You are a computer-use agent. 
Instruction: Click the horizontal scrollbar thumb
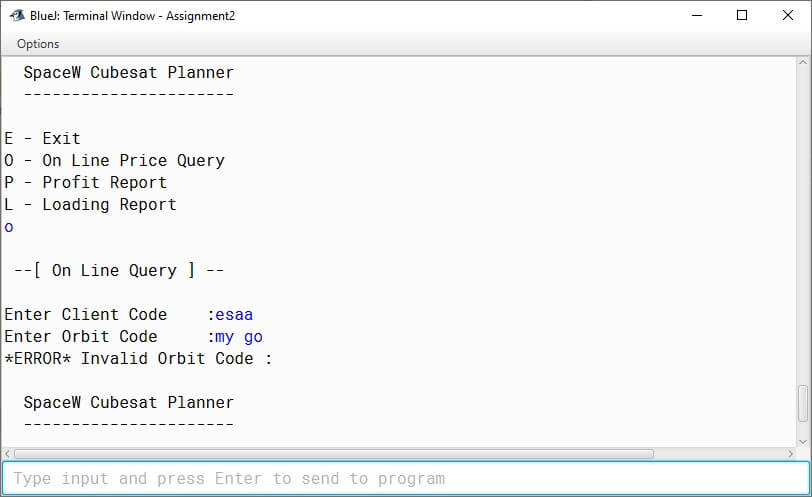tap(334, 454)
